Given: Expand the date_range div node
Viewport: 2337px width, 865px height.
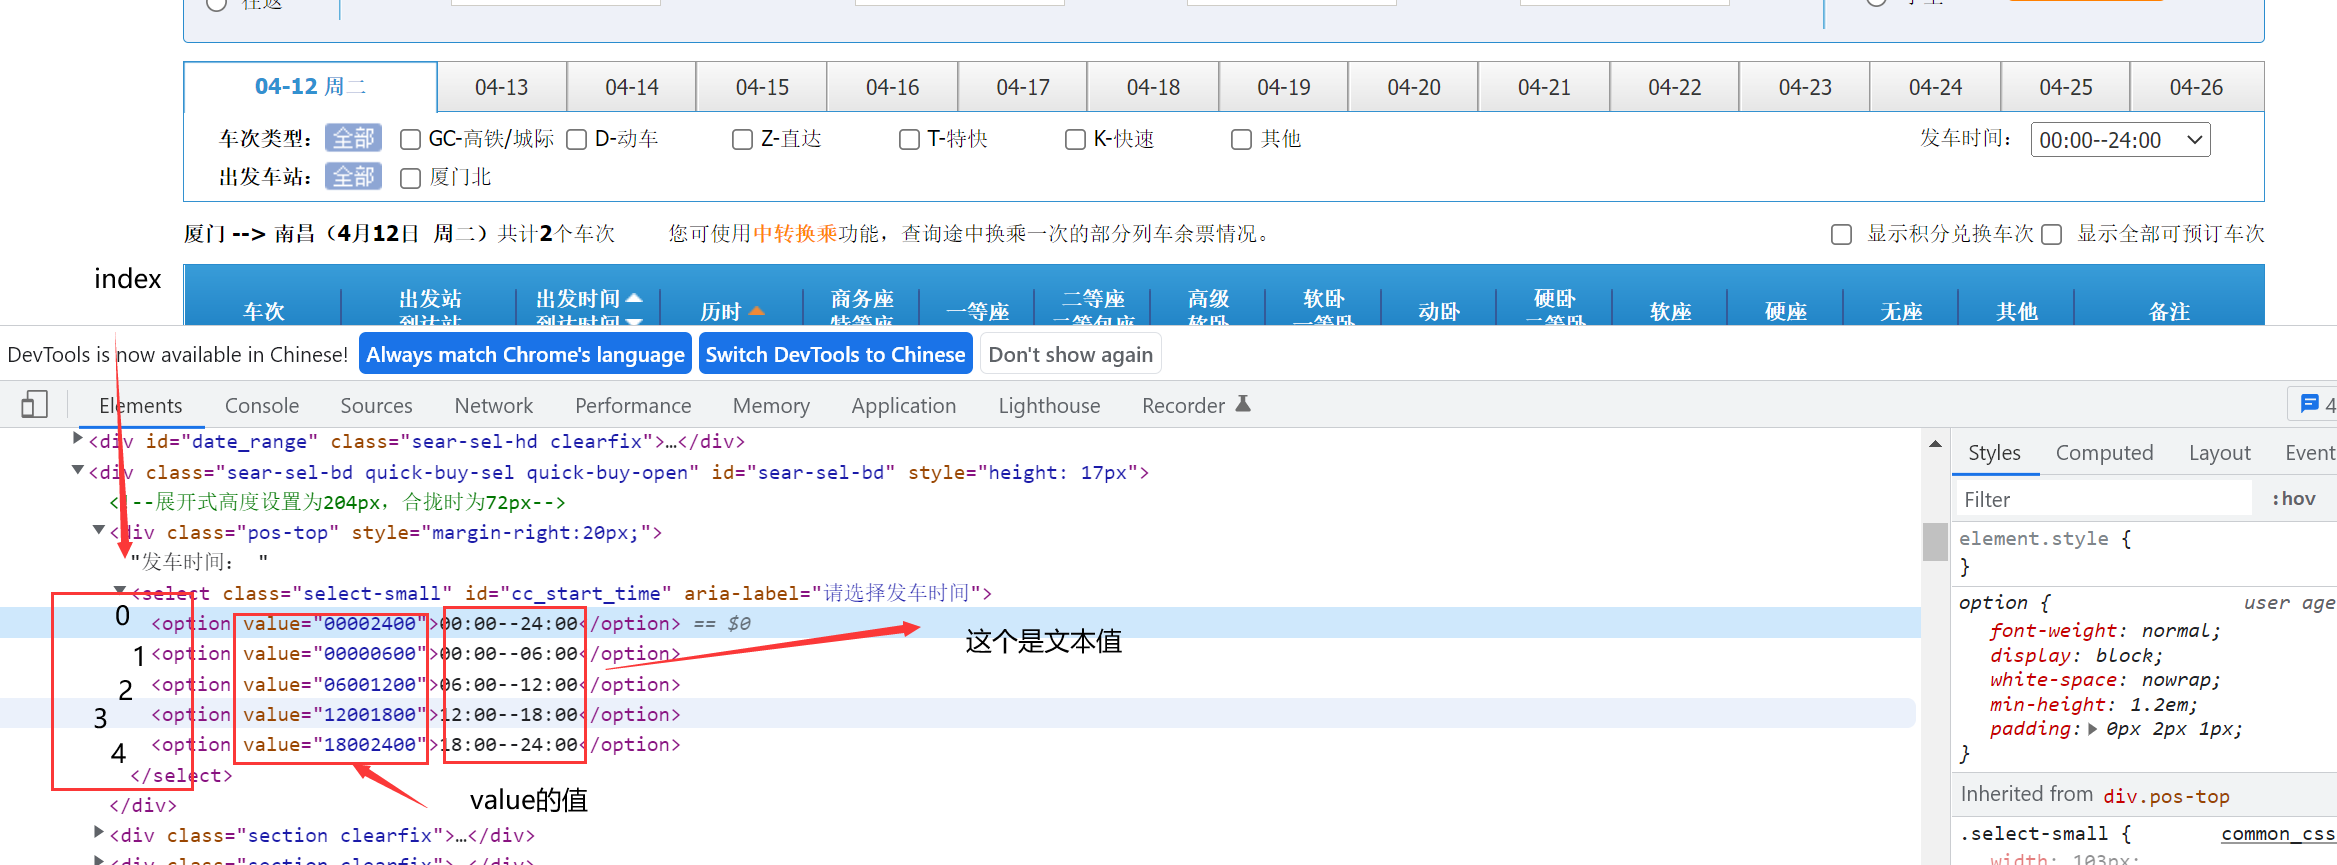Looking at the screenshot, I should (78, 439).
